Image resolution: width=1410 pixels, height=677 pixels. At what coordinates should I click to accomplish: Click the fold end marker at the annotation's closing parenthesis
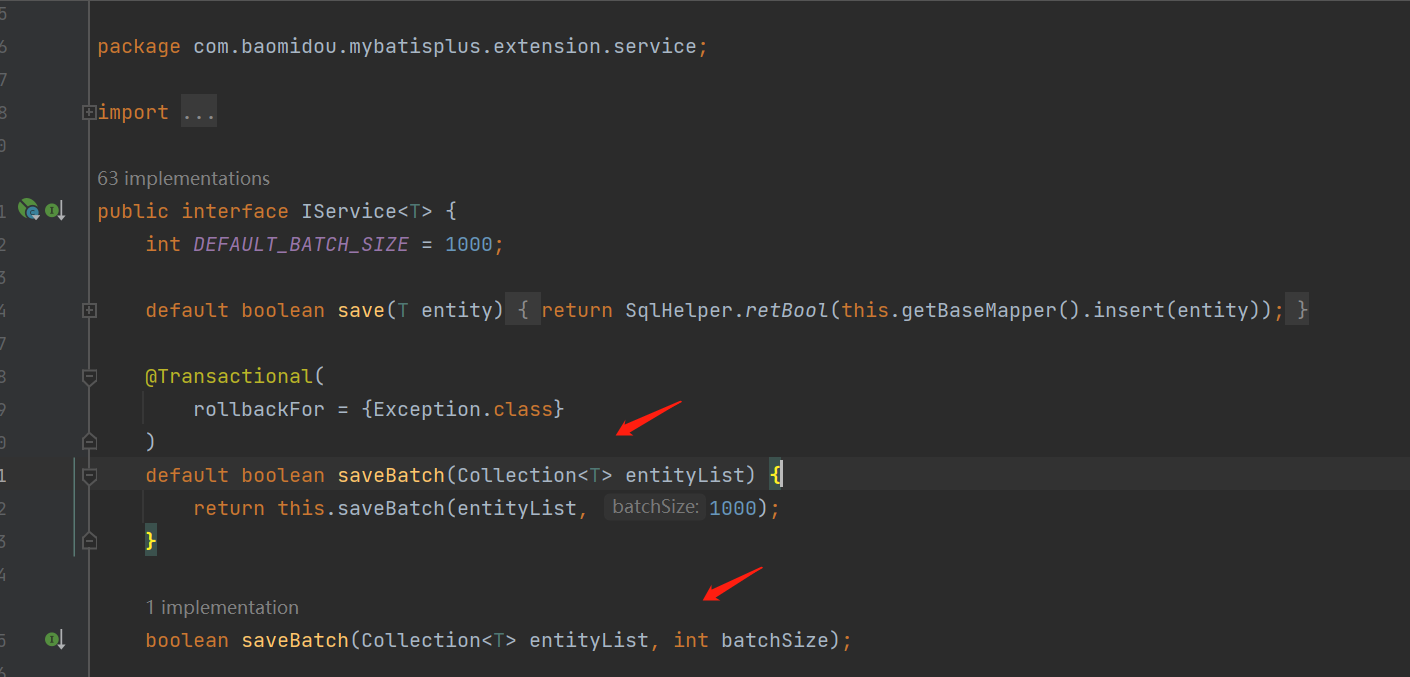(89, 441)
